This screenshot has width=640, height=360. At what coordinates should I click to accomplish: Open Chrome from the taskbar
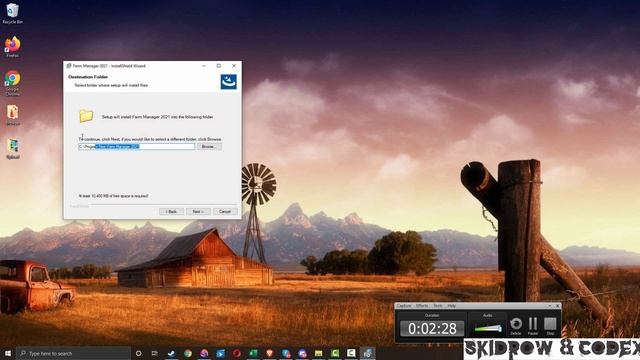tap(188, 353)
